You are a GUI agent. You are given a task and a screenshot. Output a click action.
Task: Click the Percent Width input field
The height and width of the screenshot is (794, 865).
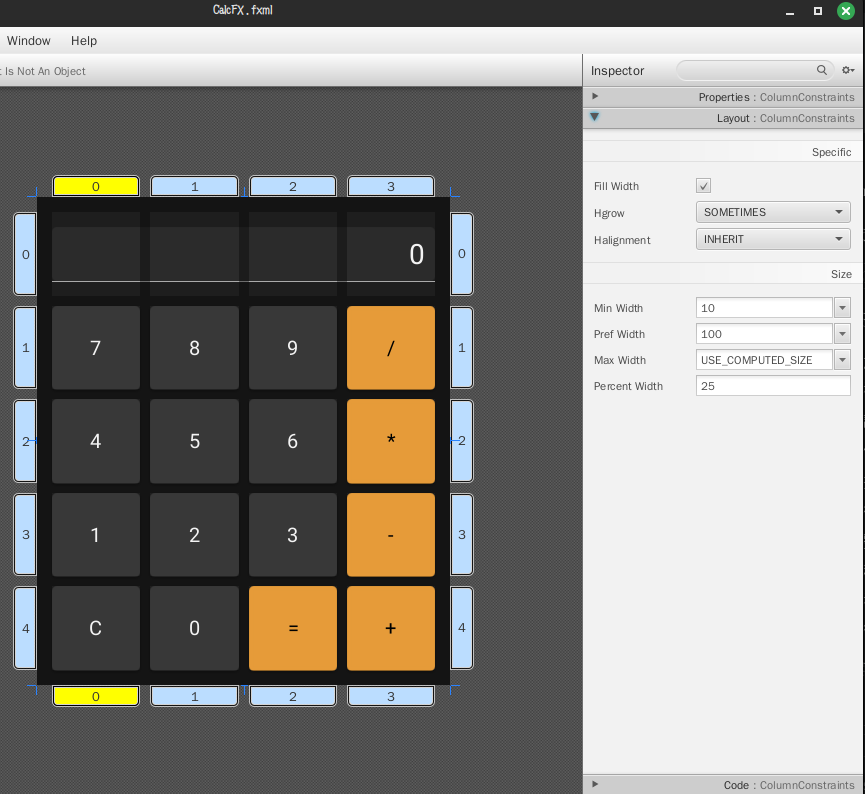773,386
